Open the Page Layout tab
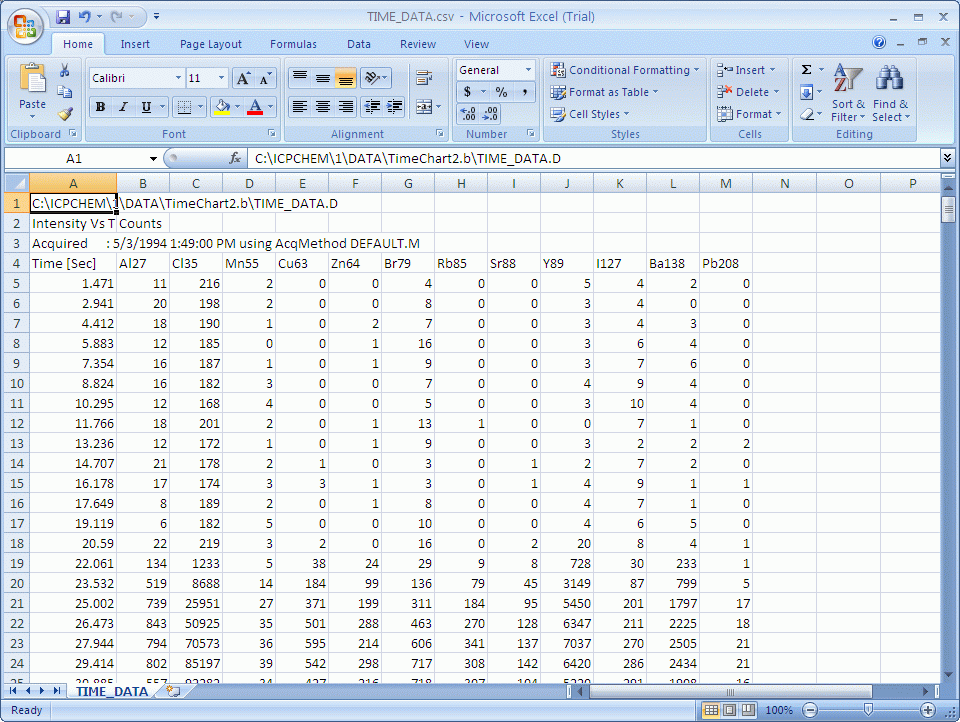Screen dimensions: 960x722 click(x=211, y=44)
